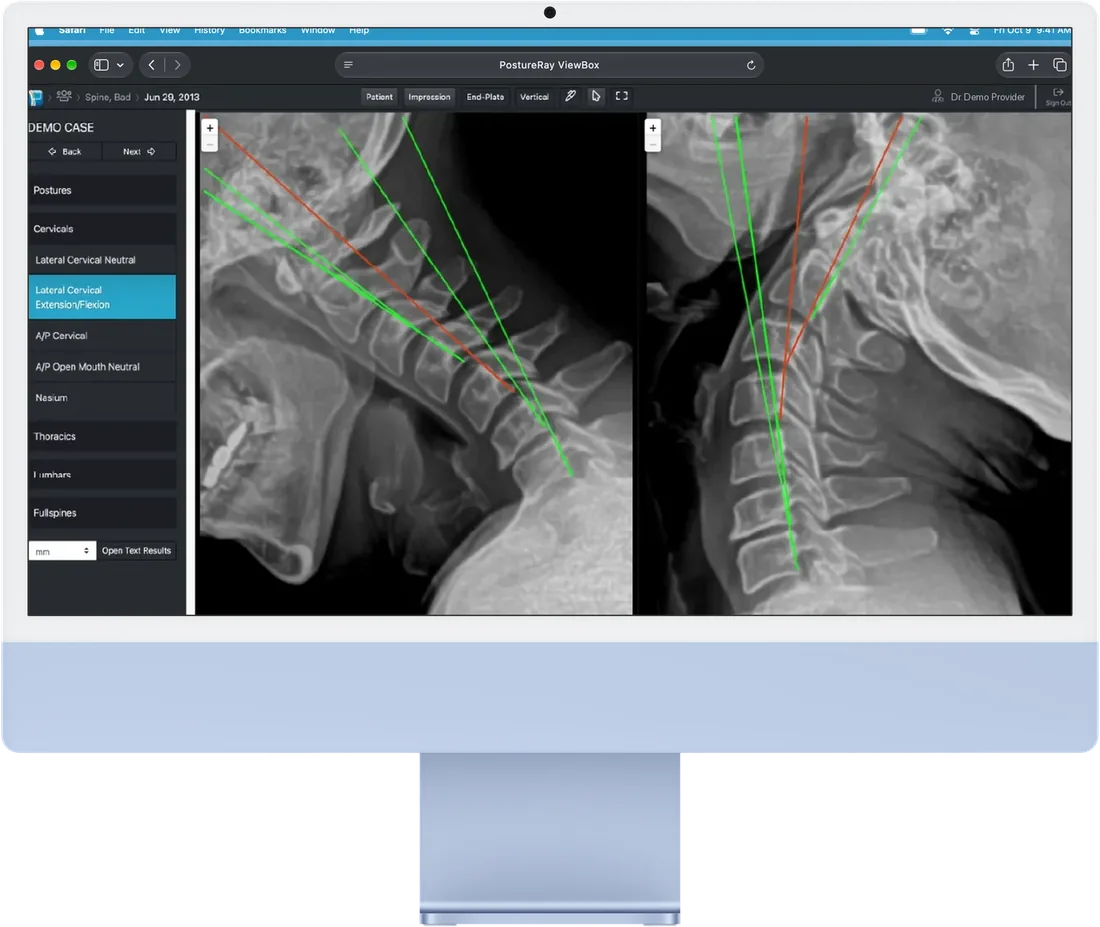Open a new Safari tab
Viewport: 1100px width, 927px height.
1033,65
